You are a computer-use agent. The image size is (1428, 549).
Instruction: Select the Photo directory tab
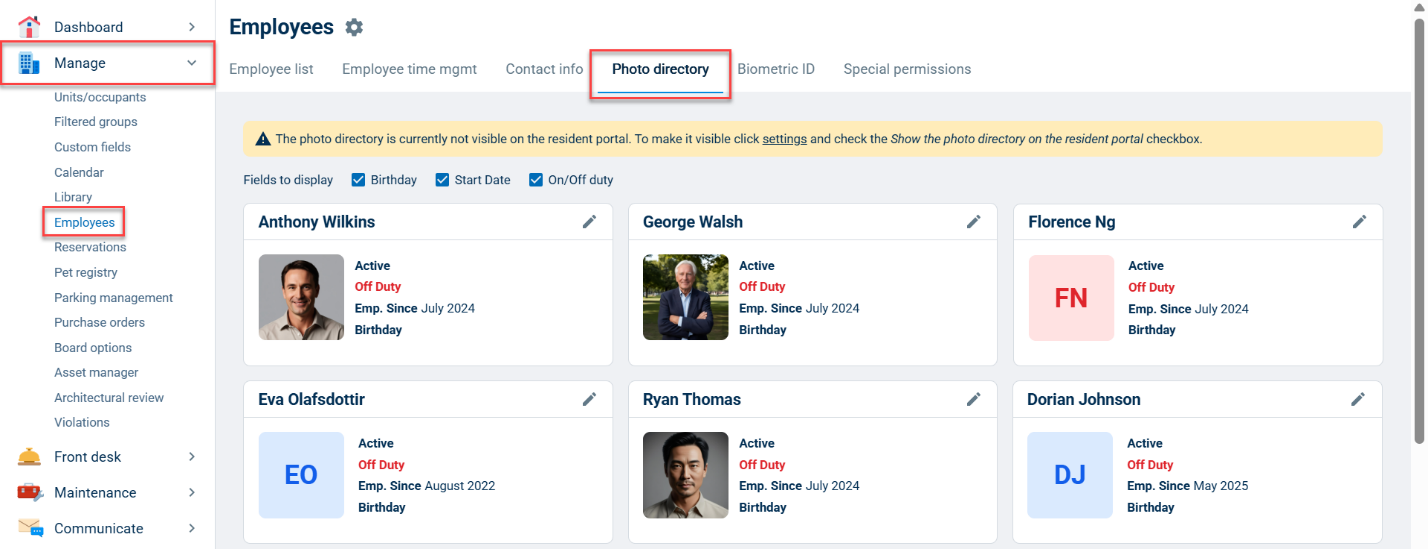click(x=660, y=69)
